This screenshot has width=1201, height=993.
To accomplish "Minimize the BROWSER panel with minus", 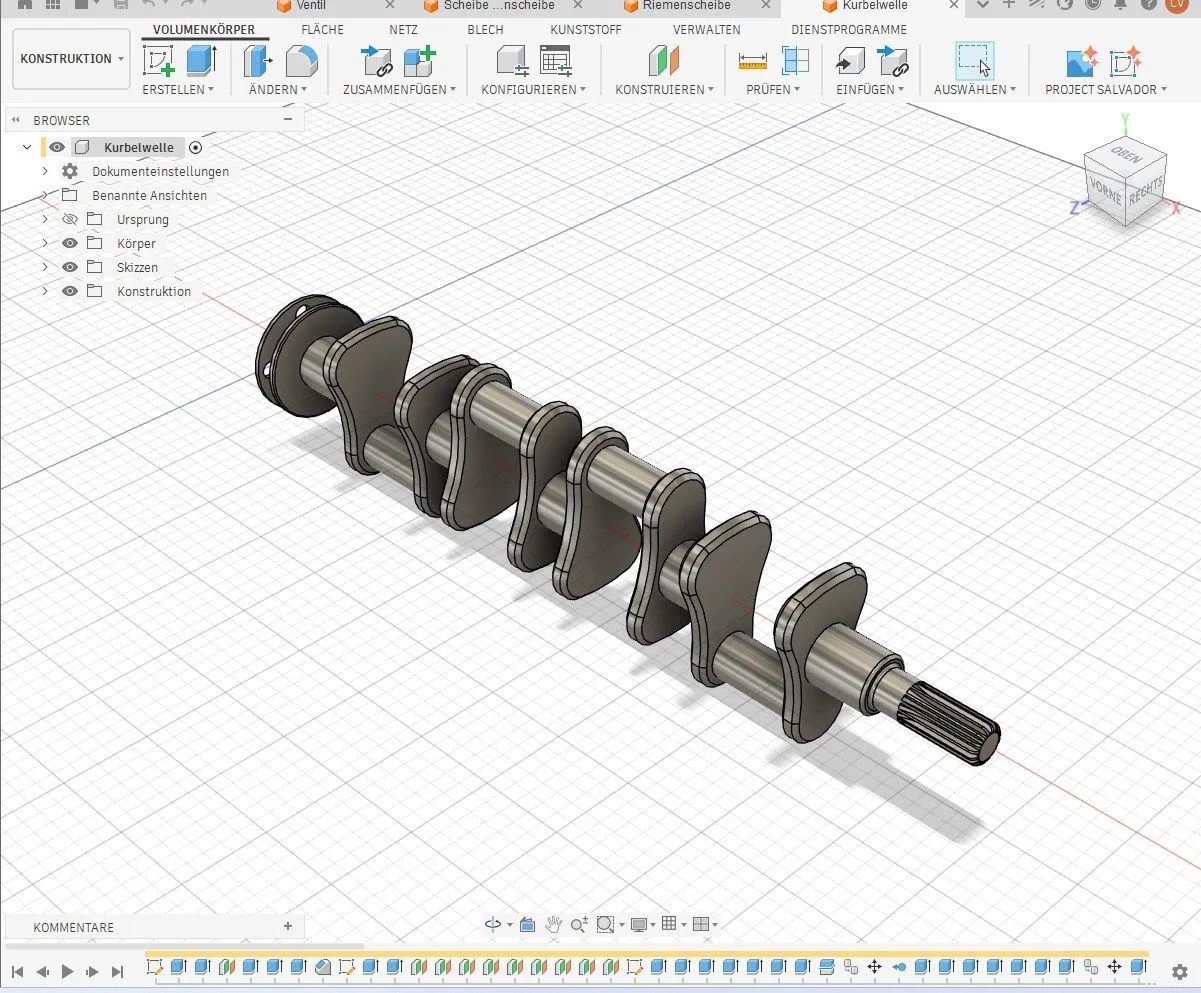I will point(288,119).
